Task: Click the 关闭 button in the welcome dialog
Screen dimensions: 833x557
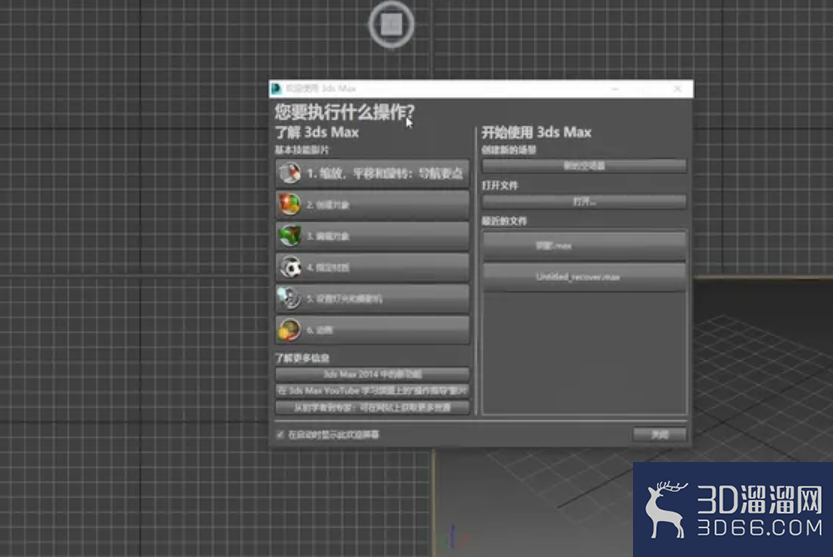Action: [659, 435]
